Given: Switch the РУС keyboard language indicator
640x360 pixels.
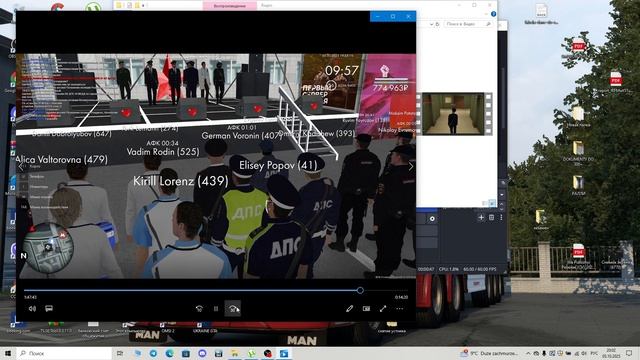Looking at the screenshot, I should coord(594,353).
